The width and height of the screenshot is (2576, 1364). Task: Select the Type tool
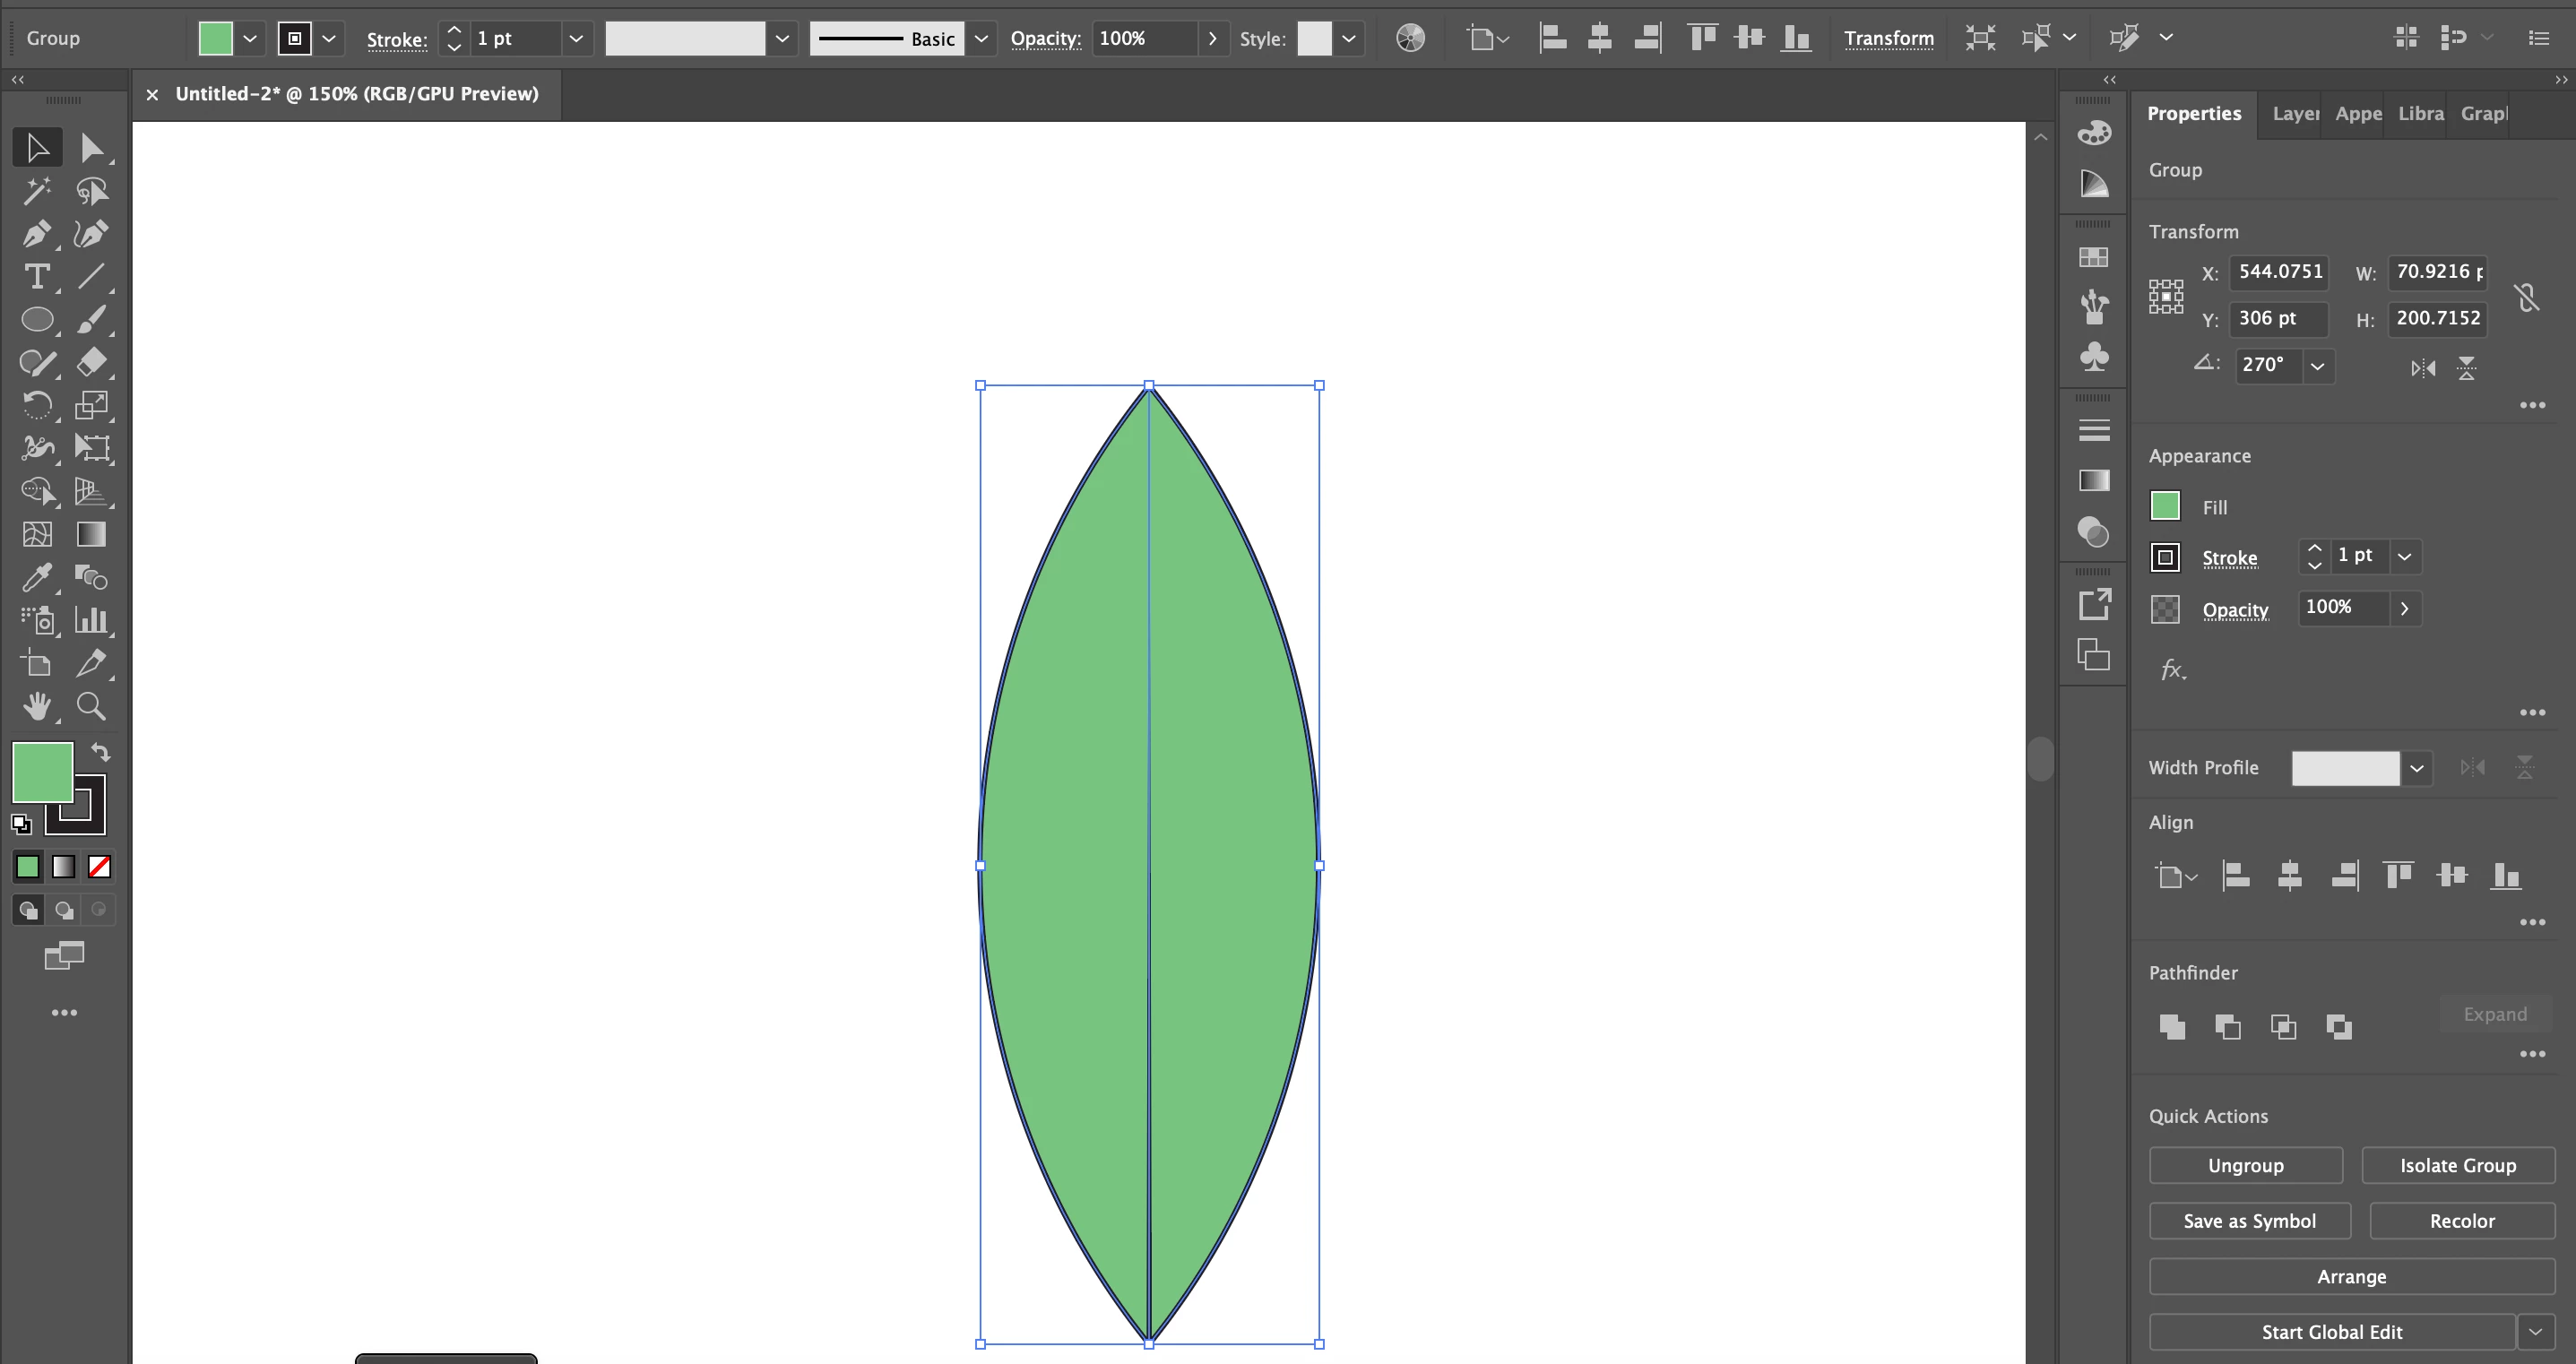(36, 277)
